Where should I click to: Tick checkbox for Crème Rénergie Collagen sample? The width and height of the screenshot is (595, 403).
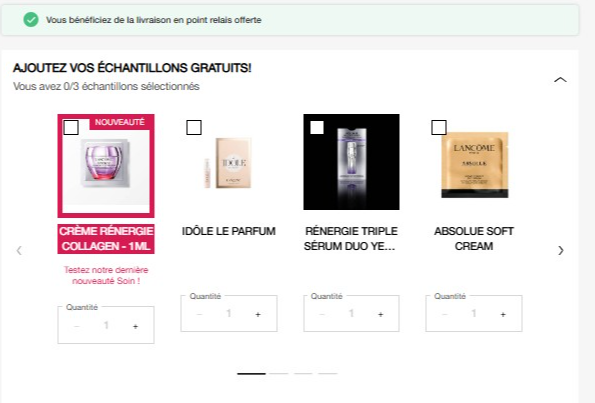tap(71, 128)
